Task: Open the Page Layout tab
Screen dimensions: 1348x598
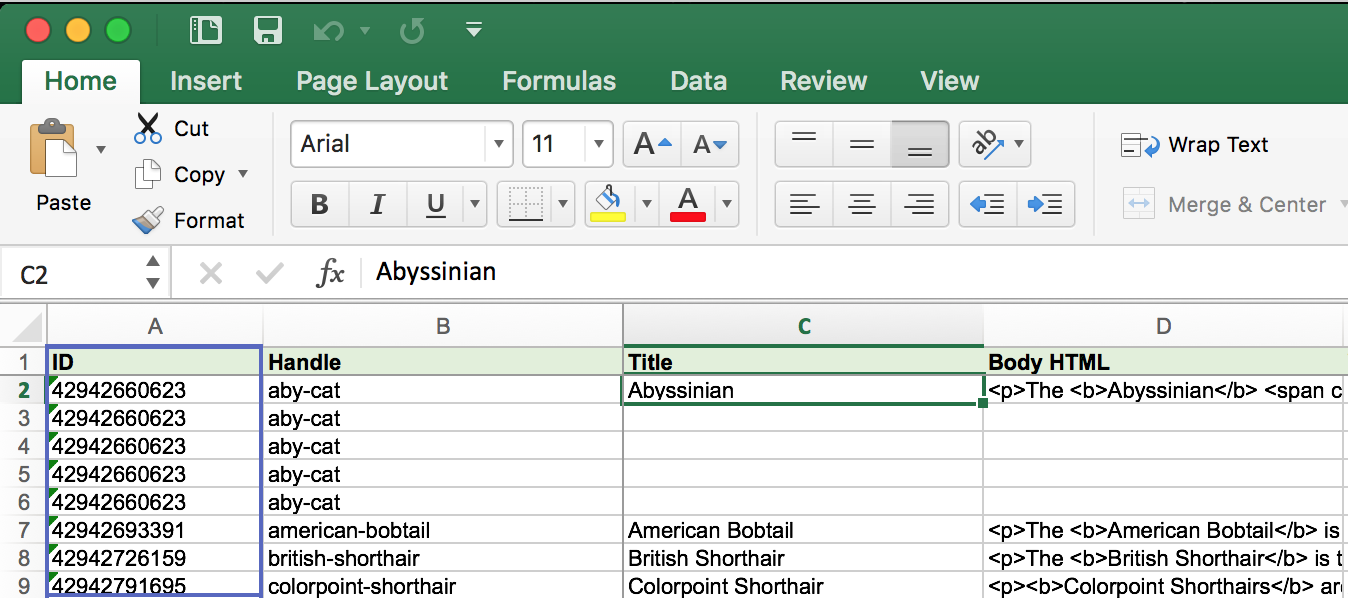Action: click(x=372, y=81)
